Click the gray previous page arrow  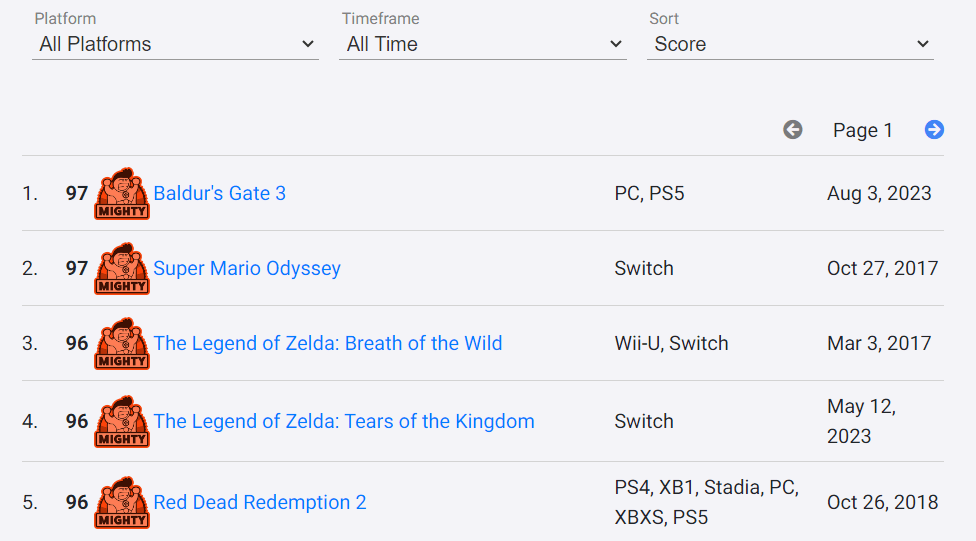point(793,130)
